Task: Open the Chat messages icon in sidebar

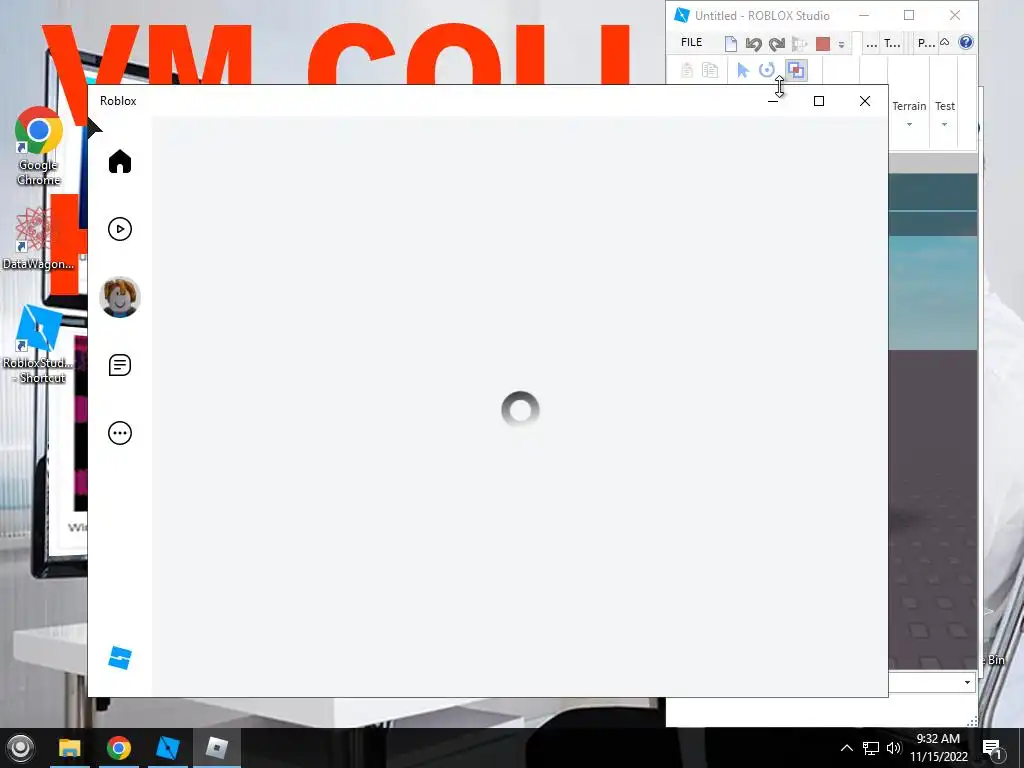Action: [x=120, y=365]
